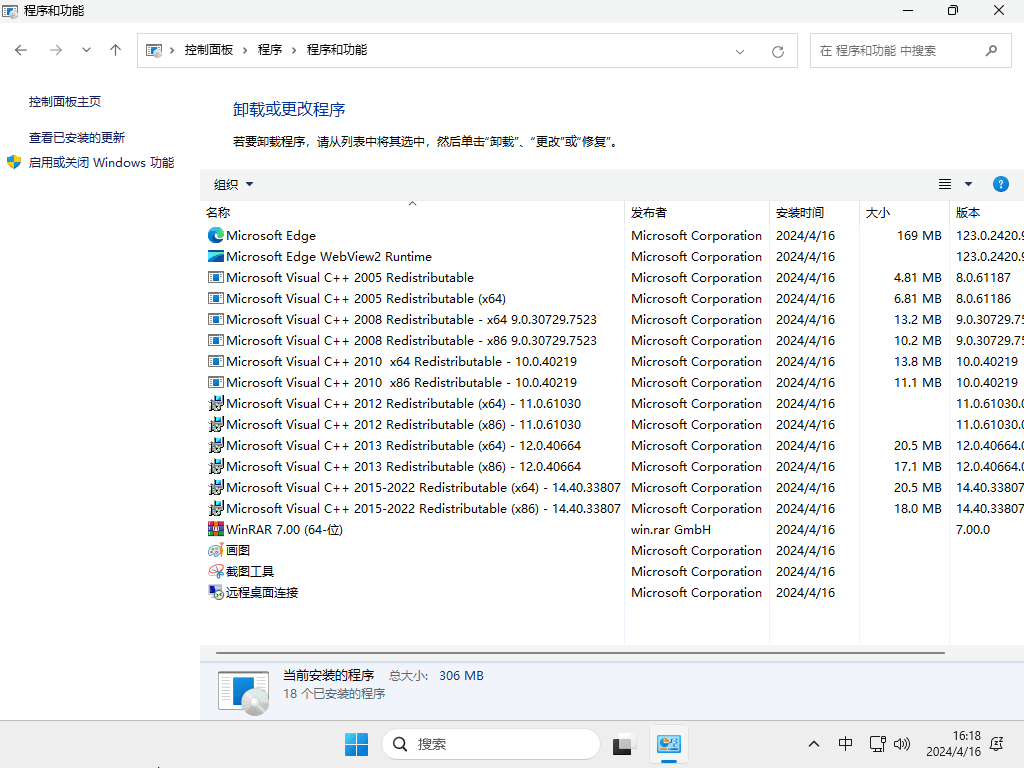Open 控制面板主页 link
The height and width of the screenshot is (768, 1024).
[x=65, y=101]
